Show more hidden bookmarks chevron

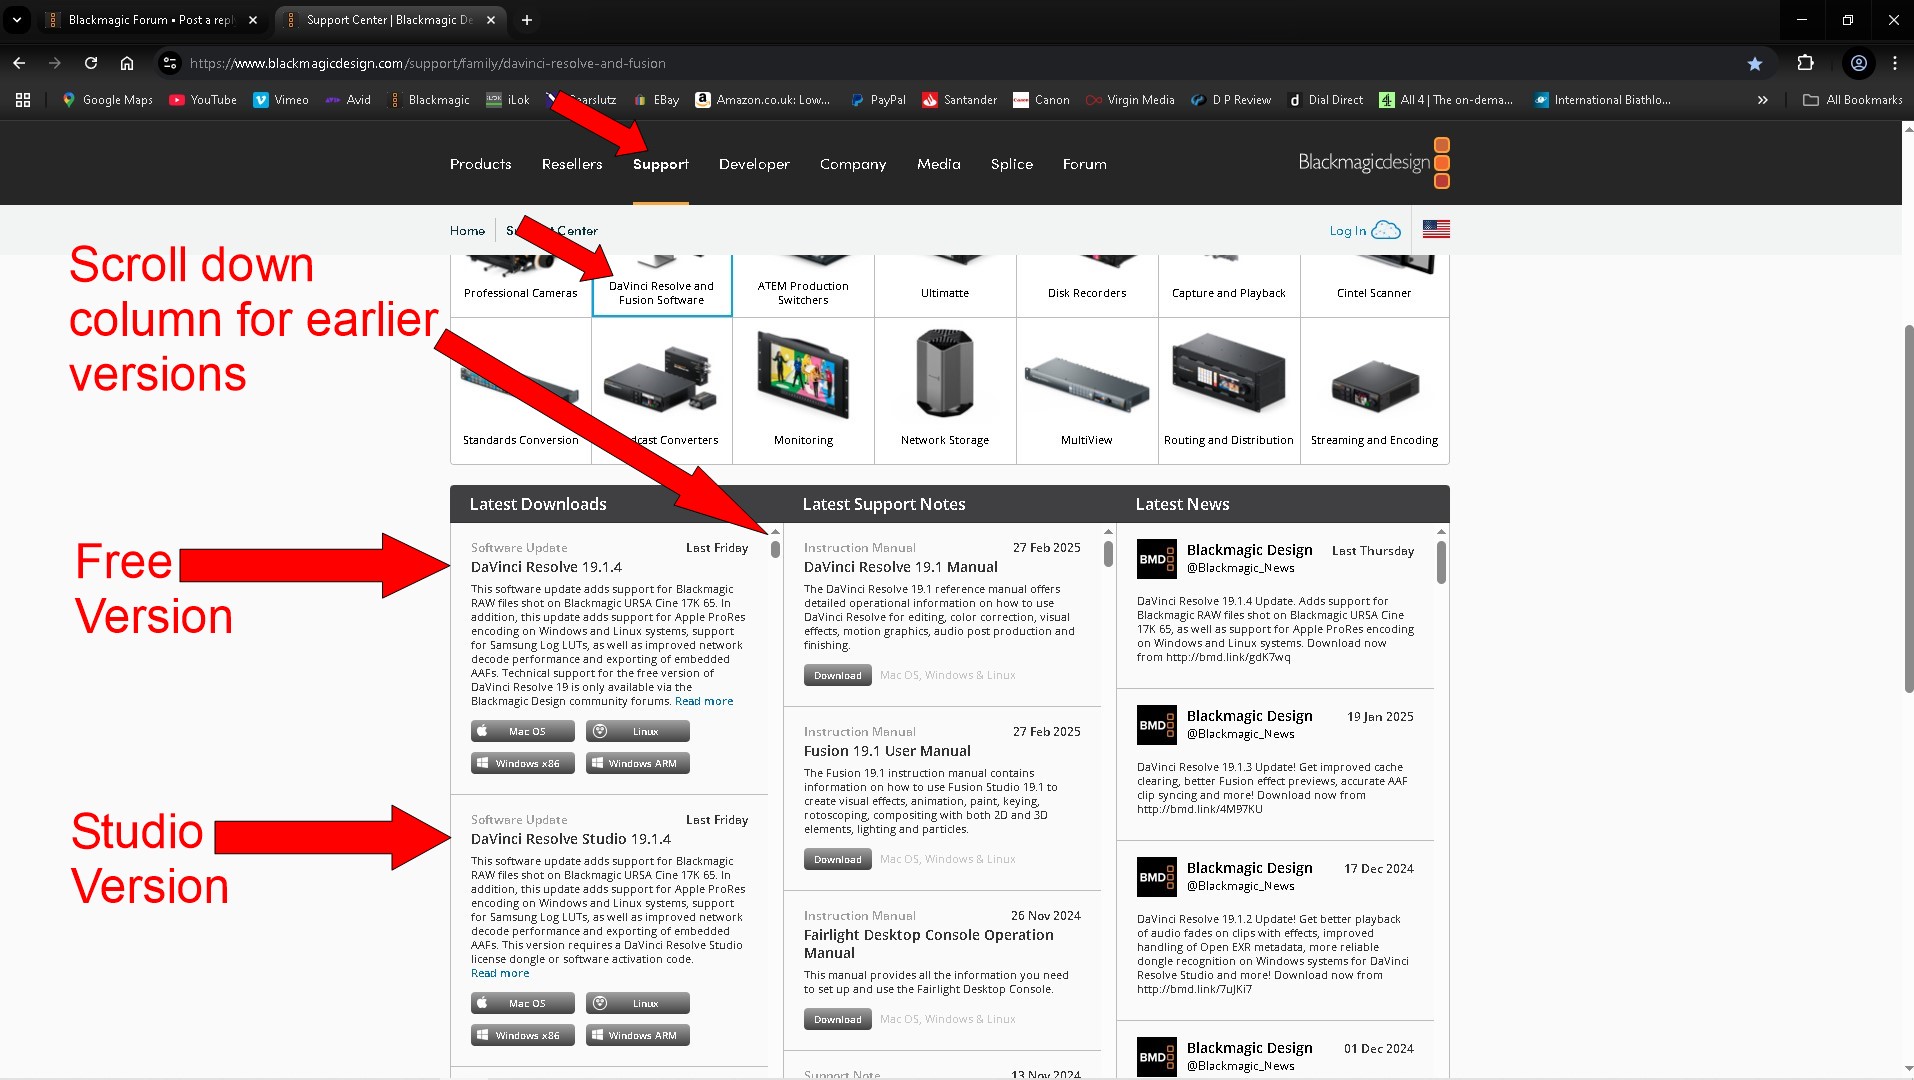[1763, 100]
